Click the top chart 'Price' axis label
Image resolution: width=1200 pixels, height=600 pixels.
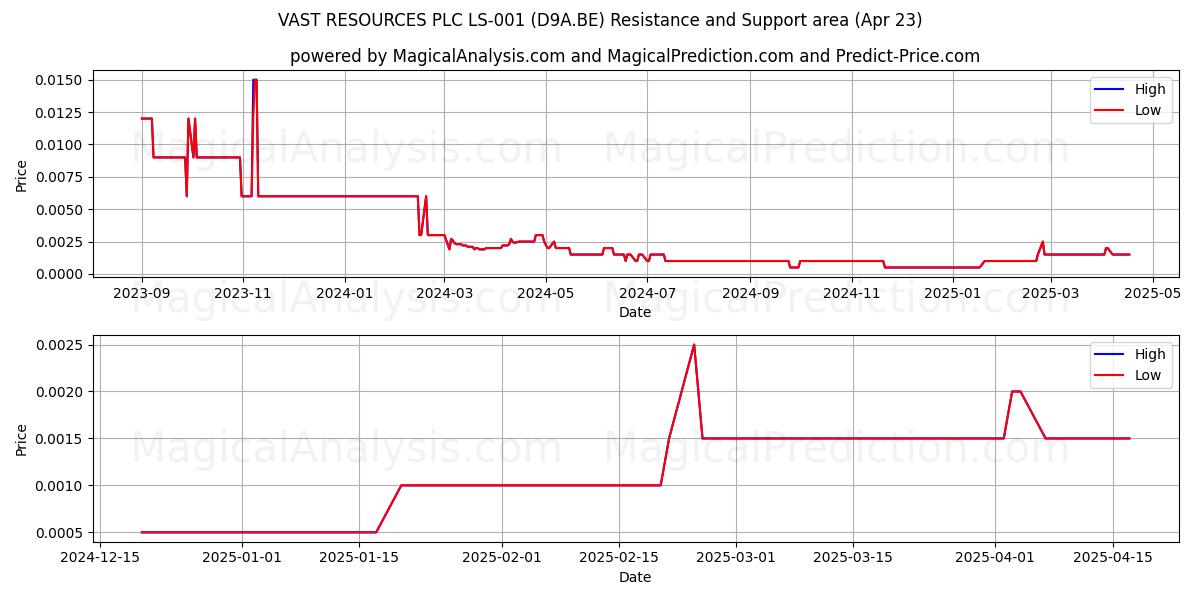tap(22, 176)
